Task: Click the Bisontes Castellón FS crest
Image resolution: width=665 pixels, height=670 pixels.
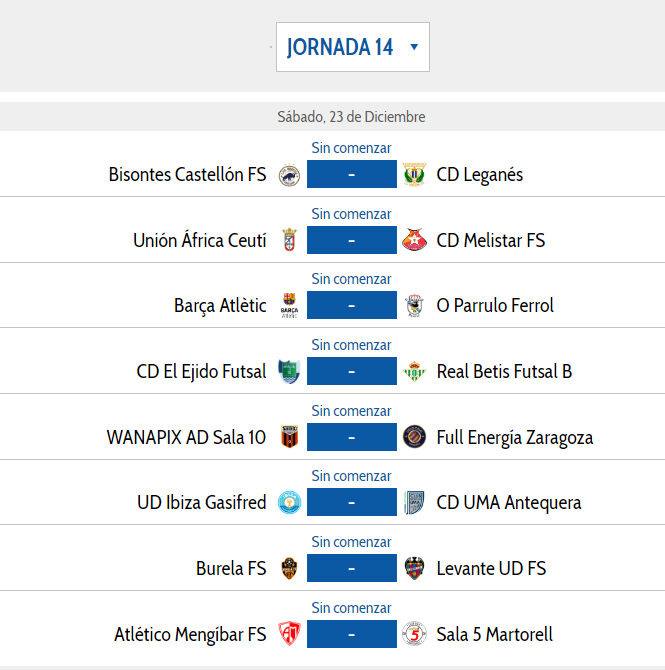Action: [289, 175]
